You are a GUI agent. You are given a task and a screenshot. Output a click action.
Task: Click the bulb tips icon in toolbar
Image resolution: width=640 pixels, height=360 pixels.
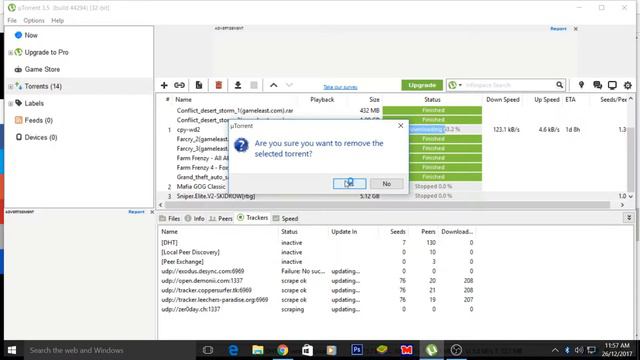click(581, 85)
